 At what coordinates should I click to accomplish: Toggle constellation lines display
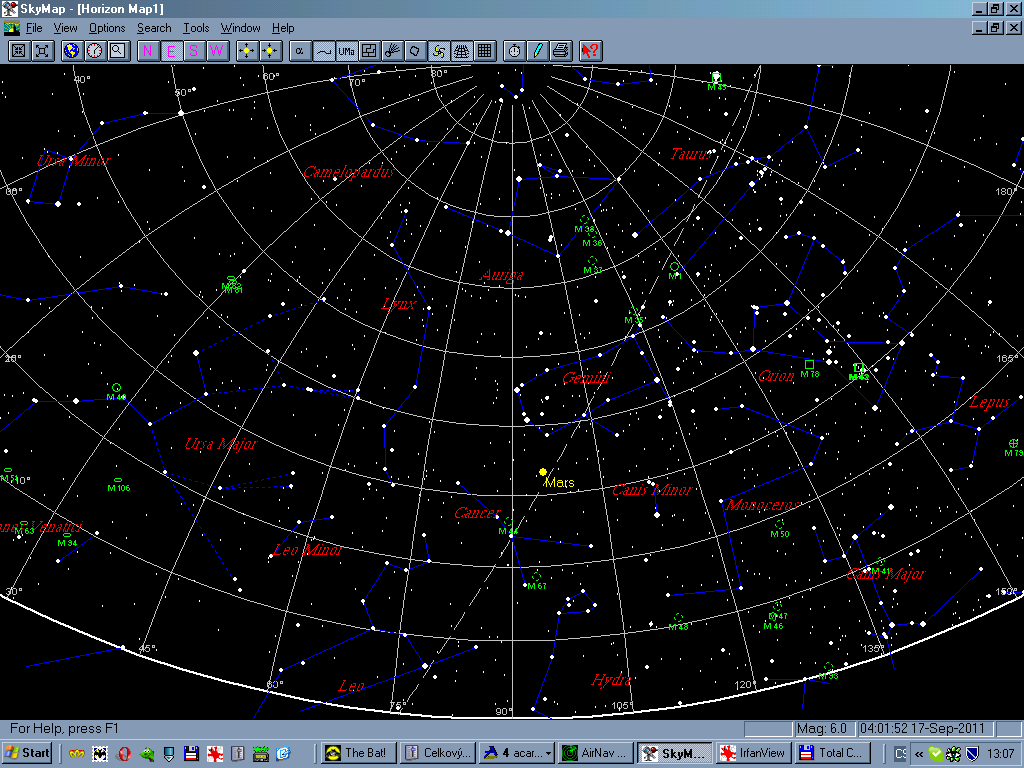pyautogui.click(x=323, y=51)
